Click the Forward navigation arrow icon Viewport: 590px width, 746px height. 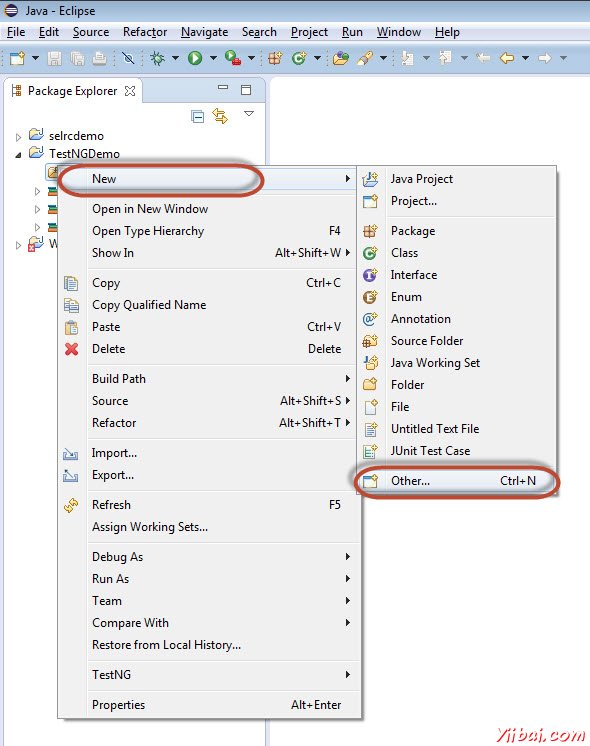pos(544,58)
